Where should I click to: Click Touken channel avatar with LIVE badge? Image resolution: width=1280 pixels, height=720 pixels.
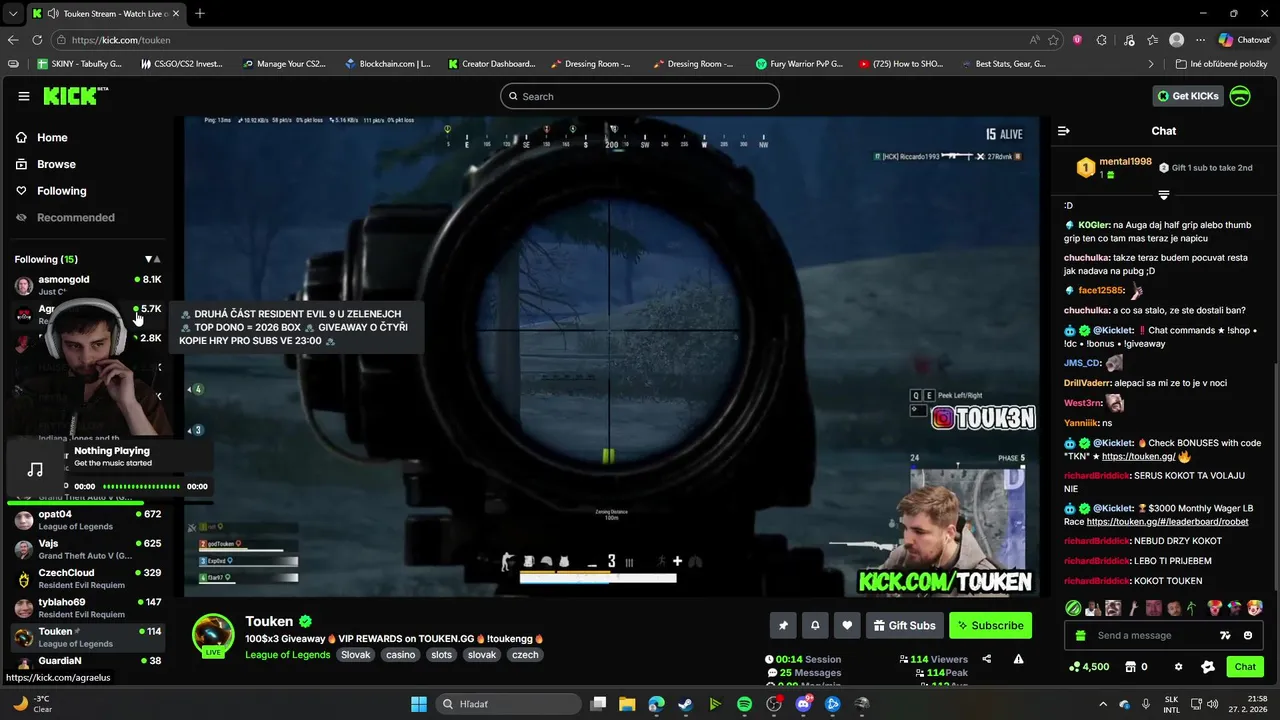click(x=213, y=635)
